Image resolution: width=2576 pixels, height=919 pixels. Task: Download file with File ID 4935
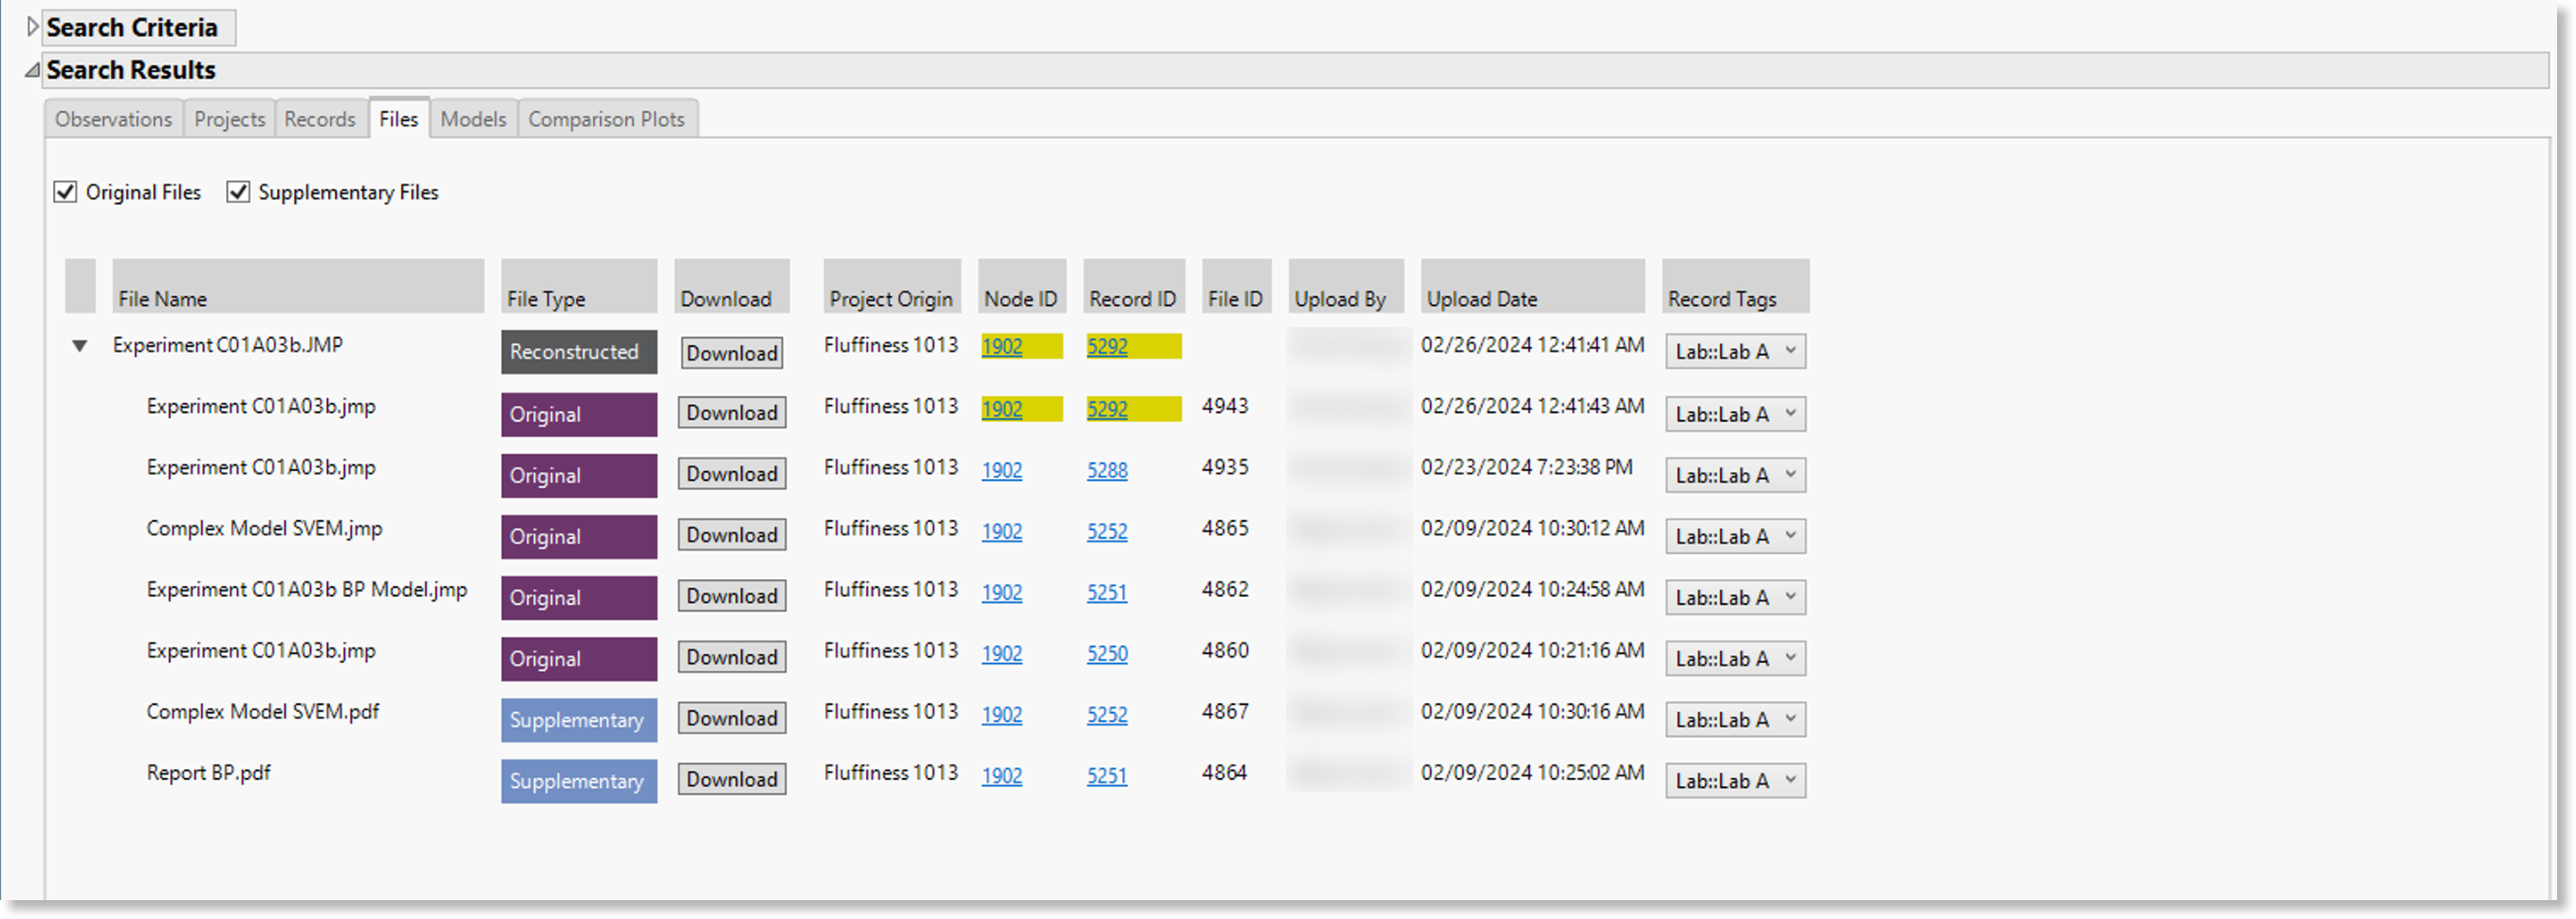[x=732, y=474]
